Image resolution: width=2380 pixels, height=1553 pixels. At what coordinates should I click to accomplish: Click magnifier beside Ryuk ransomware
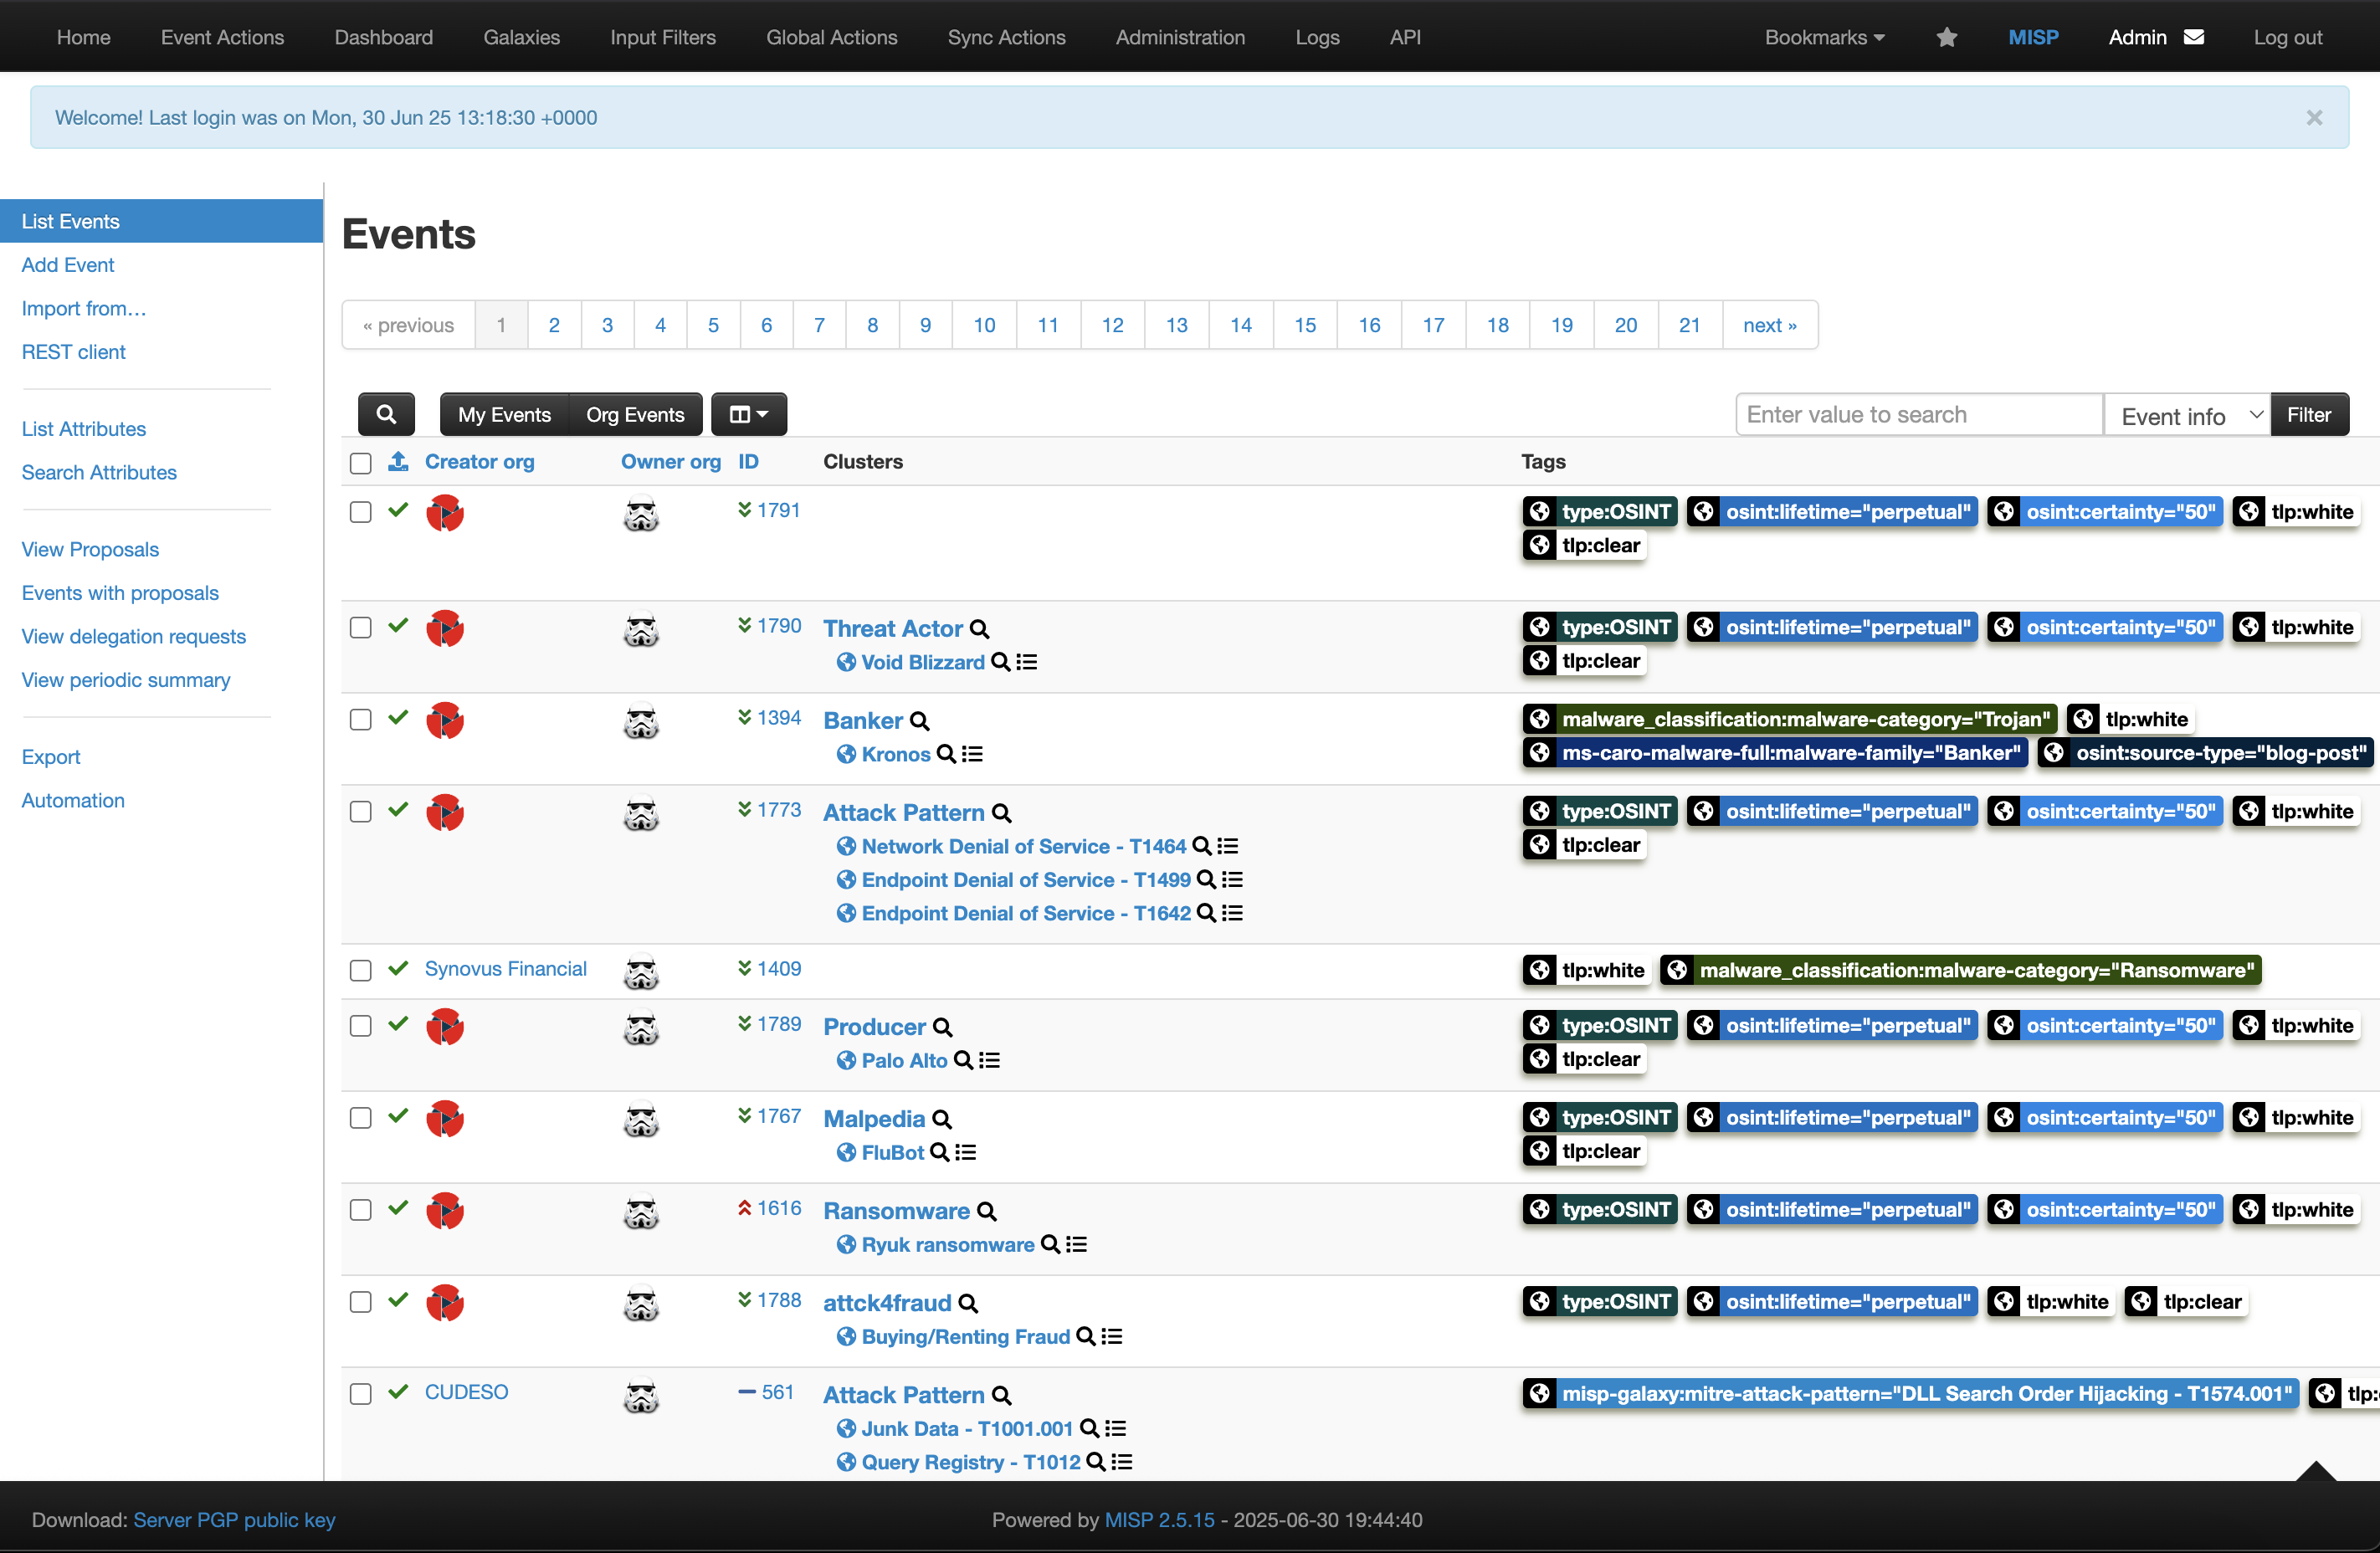coord(1050,1244)
